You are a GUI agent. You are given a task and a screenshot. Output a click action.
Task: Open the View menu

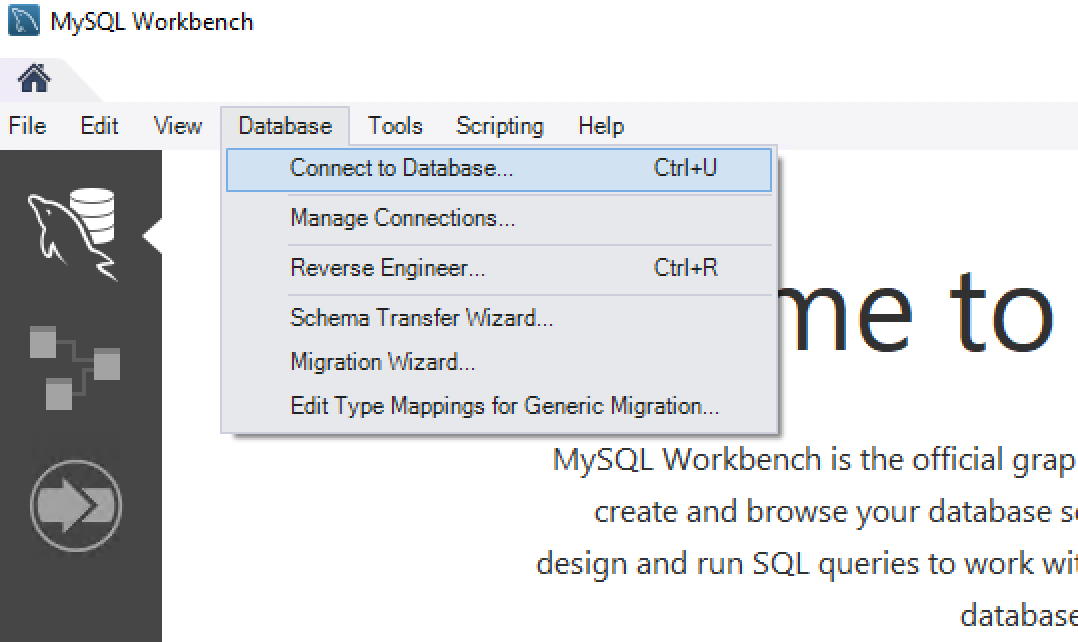point(178,126)
